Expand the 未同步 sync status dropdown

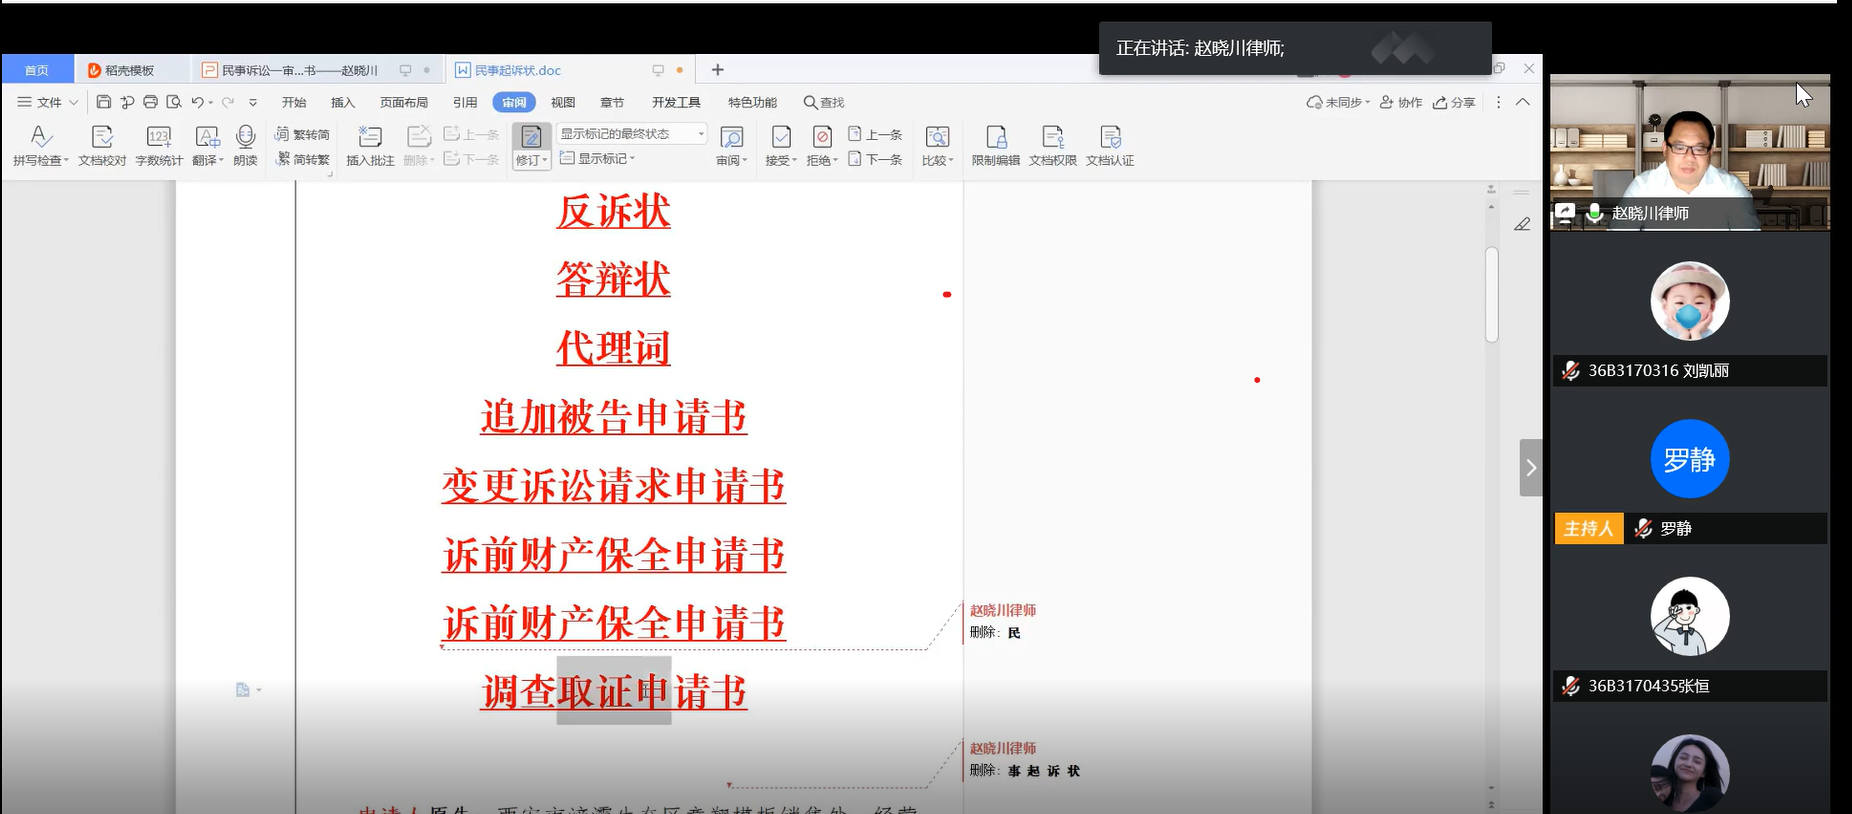[x=1338, y=102]
